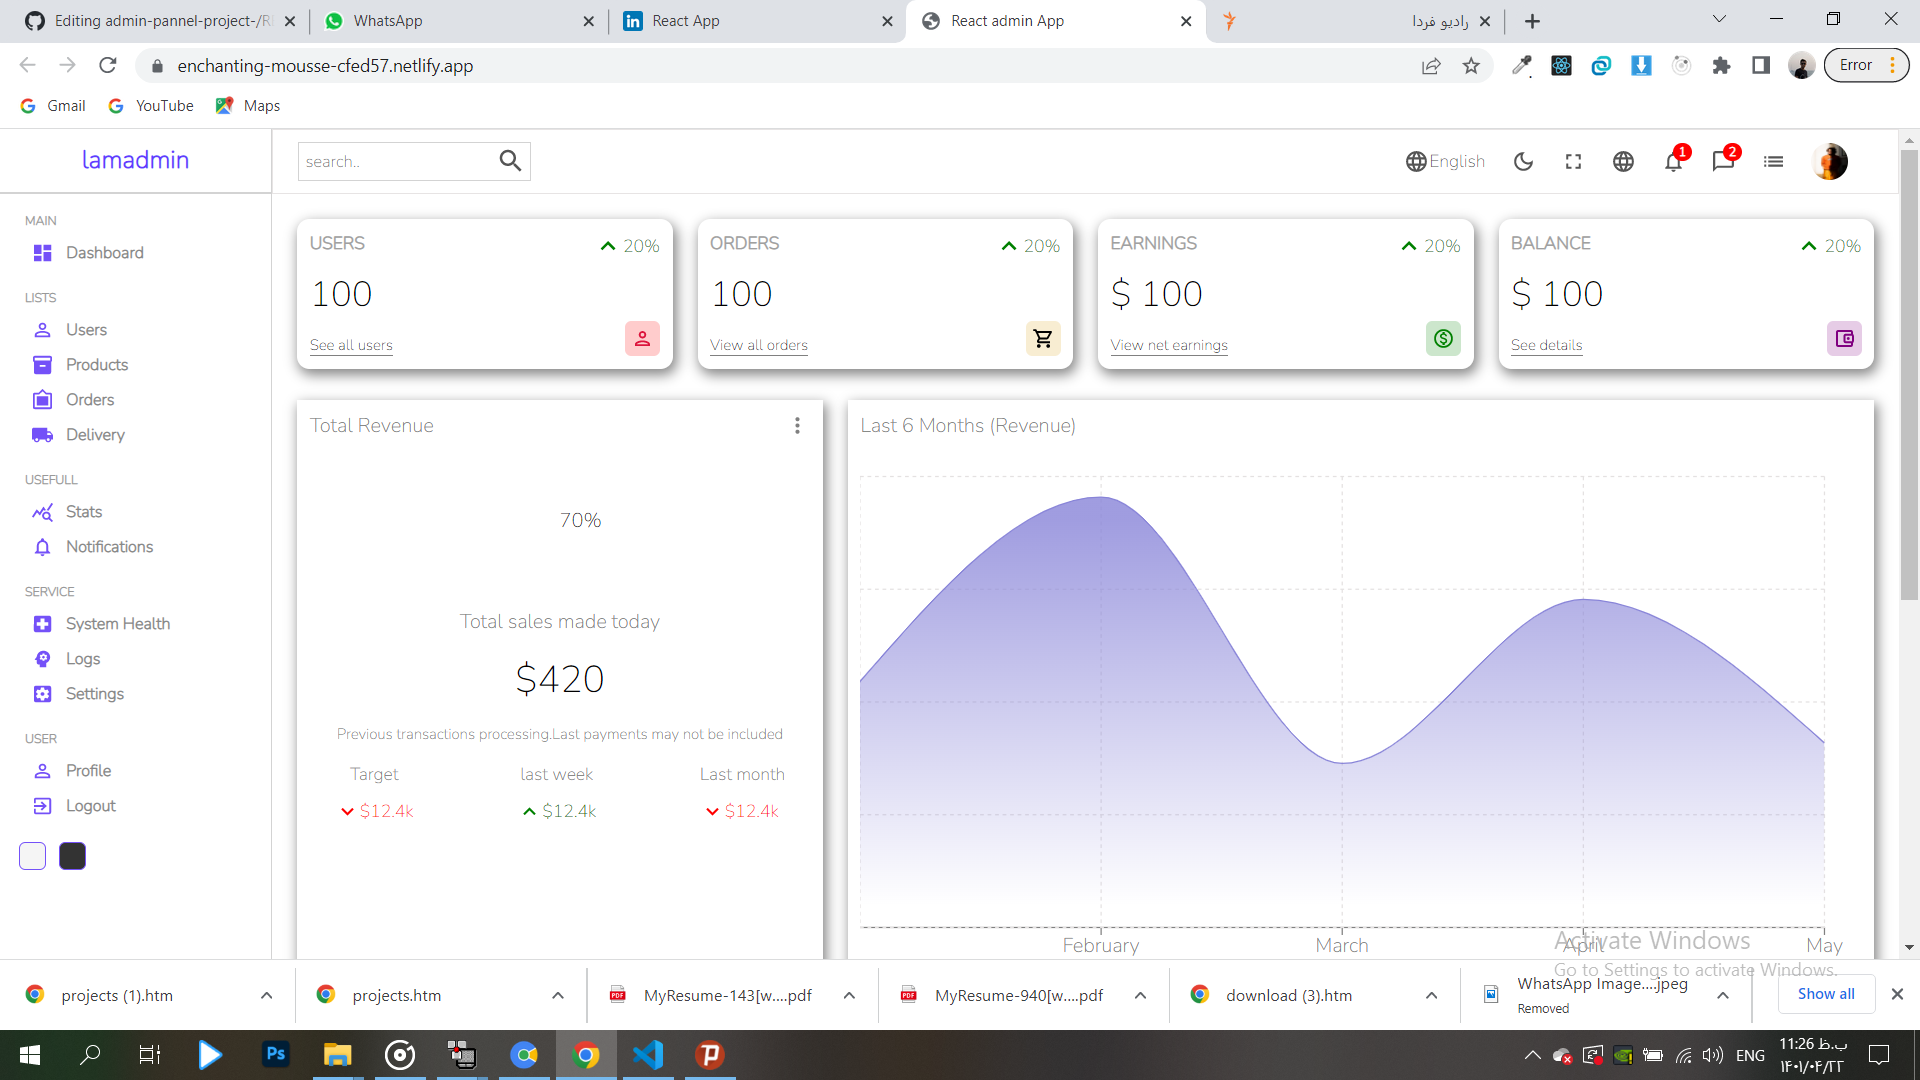1920x1080 pixels.
Task: Select the dark theme color swatch
Action: coord(72,856)
